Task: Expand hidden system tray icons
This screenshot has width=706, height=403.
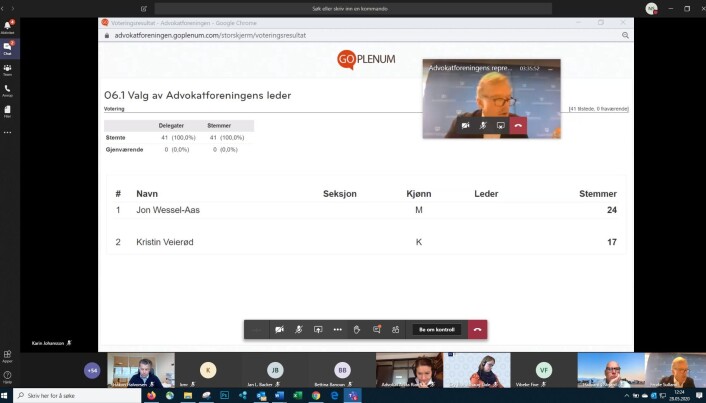Action: coord(626,396)
